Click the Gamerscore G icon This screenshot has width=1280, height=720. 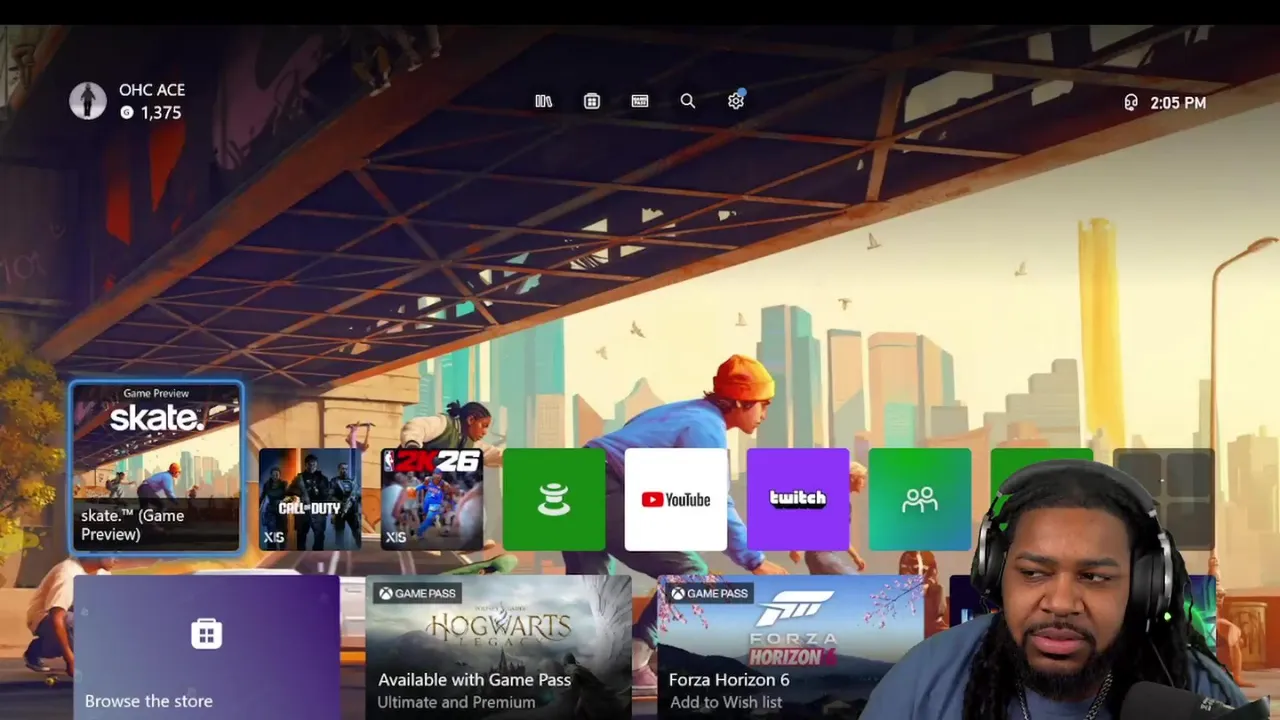(127, 113)
